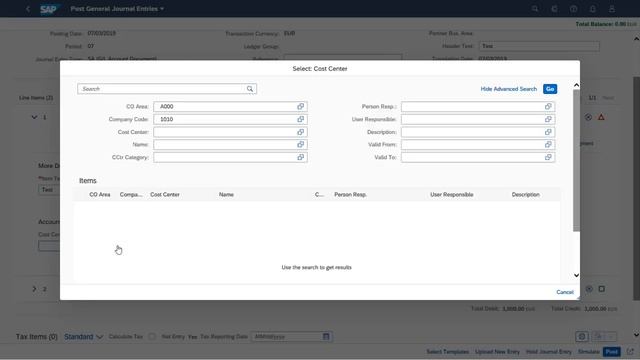Go back with the header back arrow
The width and height of the screenshot is (640, 360).
pos(28,9)
